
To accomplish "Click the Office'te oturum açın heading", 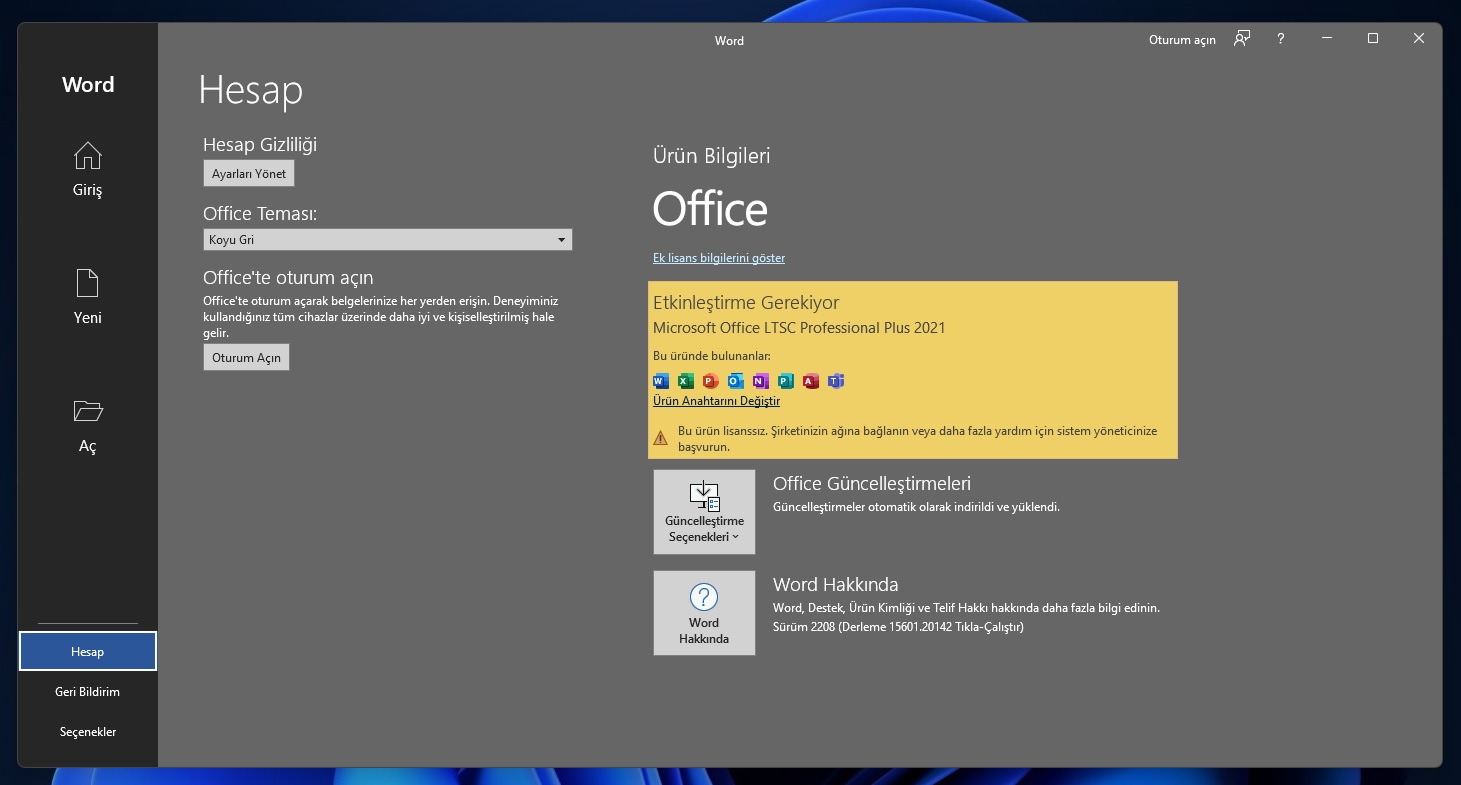I will pyautogui.click(x=288, y=278).
